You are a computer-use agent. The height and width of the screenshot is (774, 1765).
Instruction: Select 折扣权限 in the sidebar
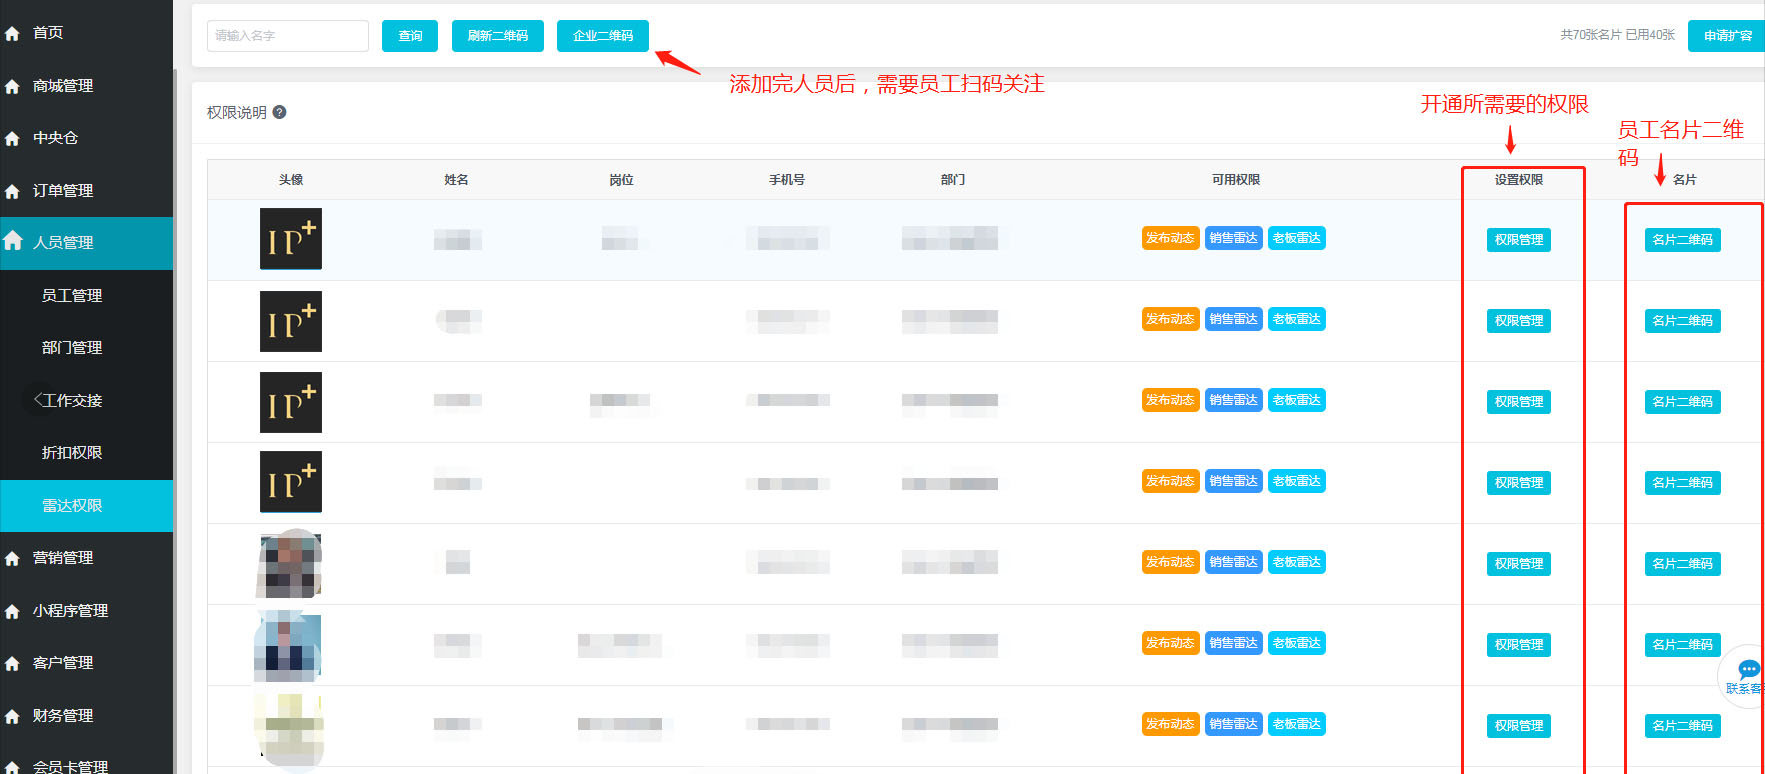(72, 453)
